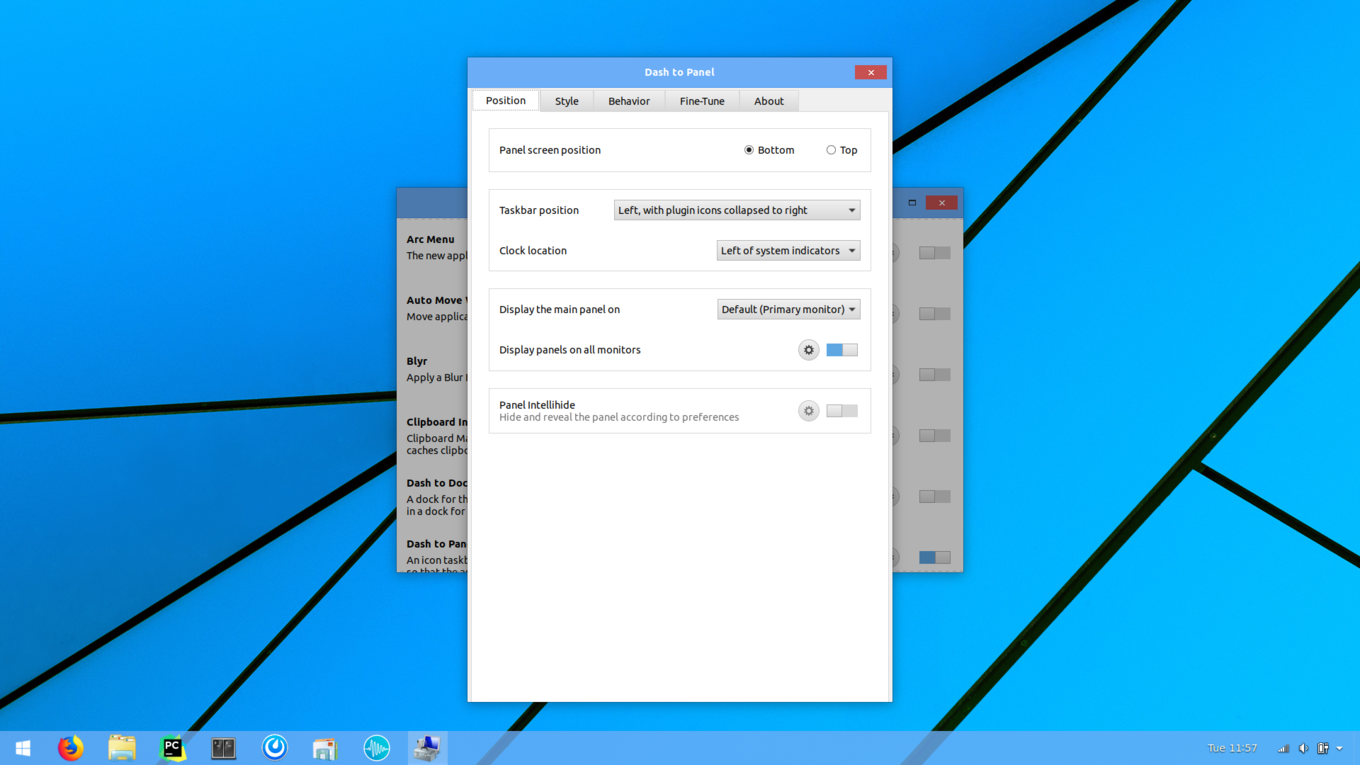Toggle Arc Menu extension switch in background window
This screenshot has height=765, width=1360.
click(935, 253)
